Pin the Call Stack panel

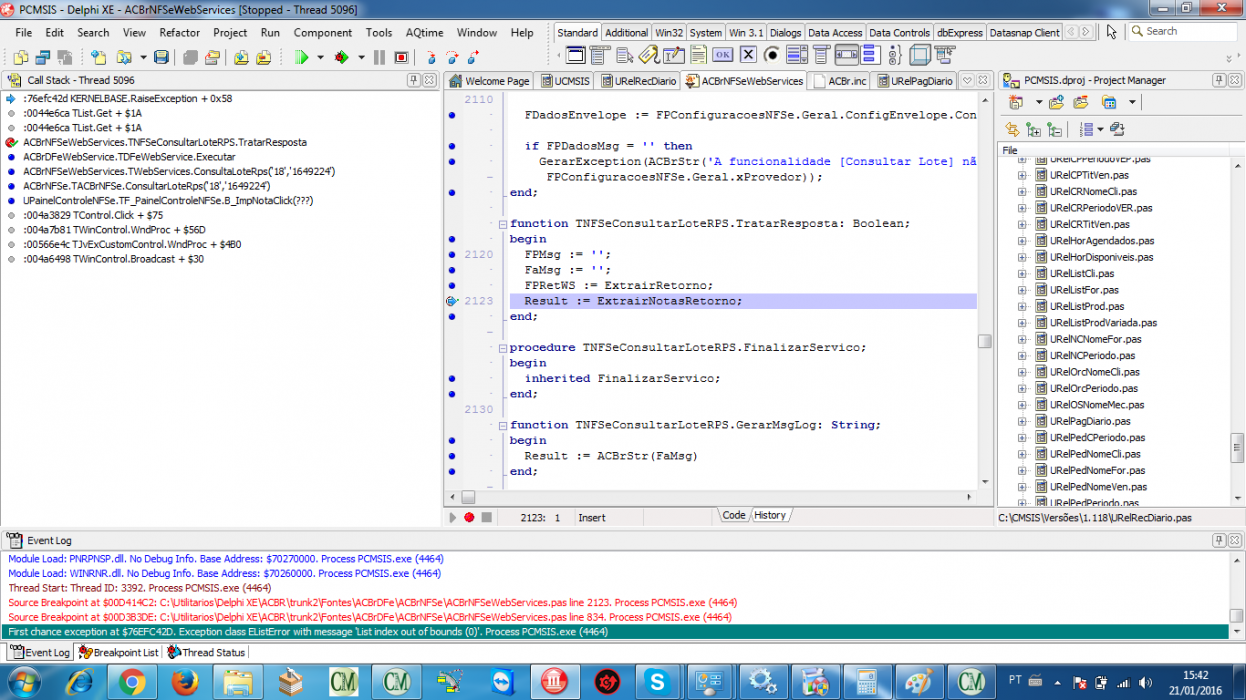click(x=413, y=80)
